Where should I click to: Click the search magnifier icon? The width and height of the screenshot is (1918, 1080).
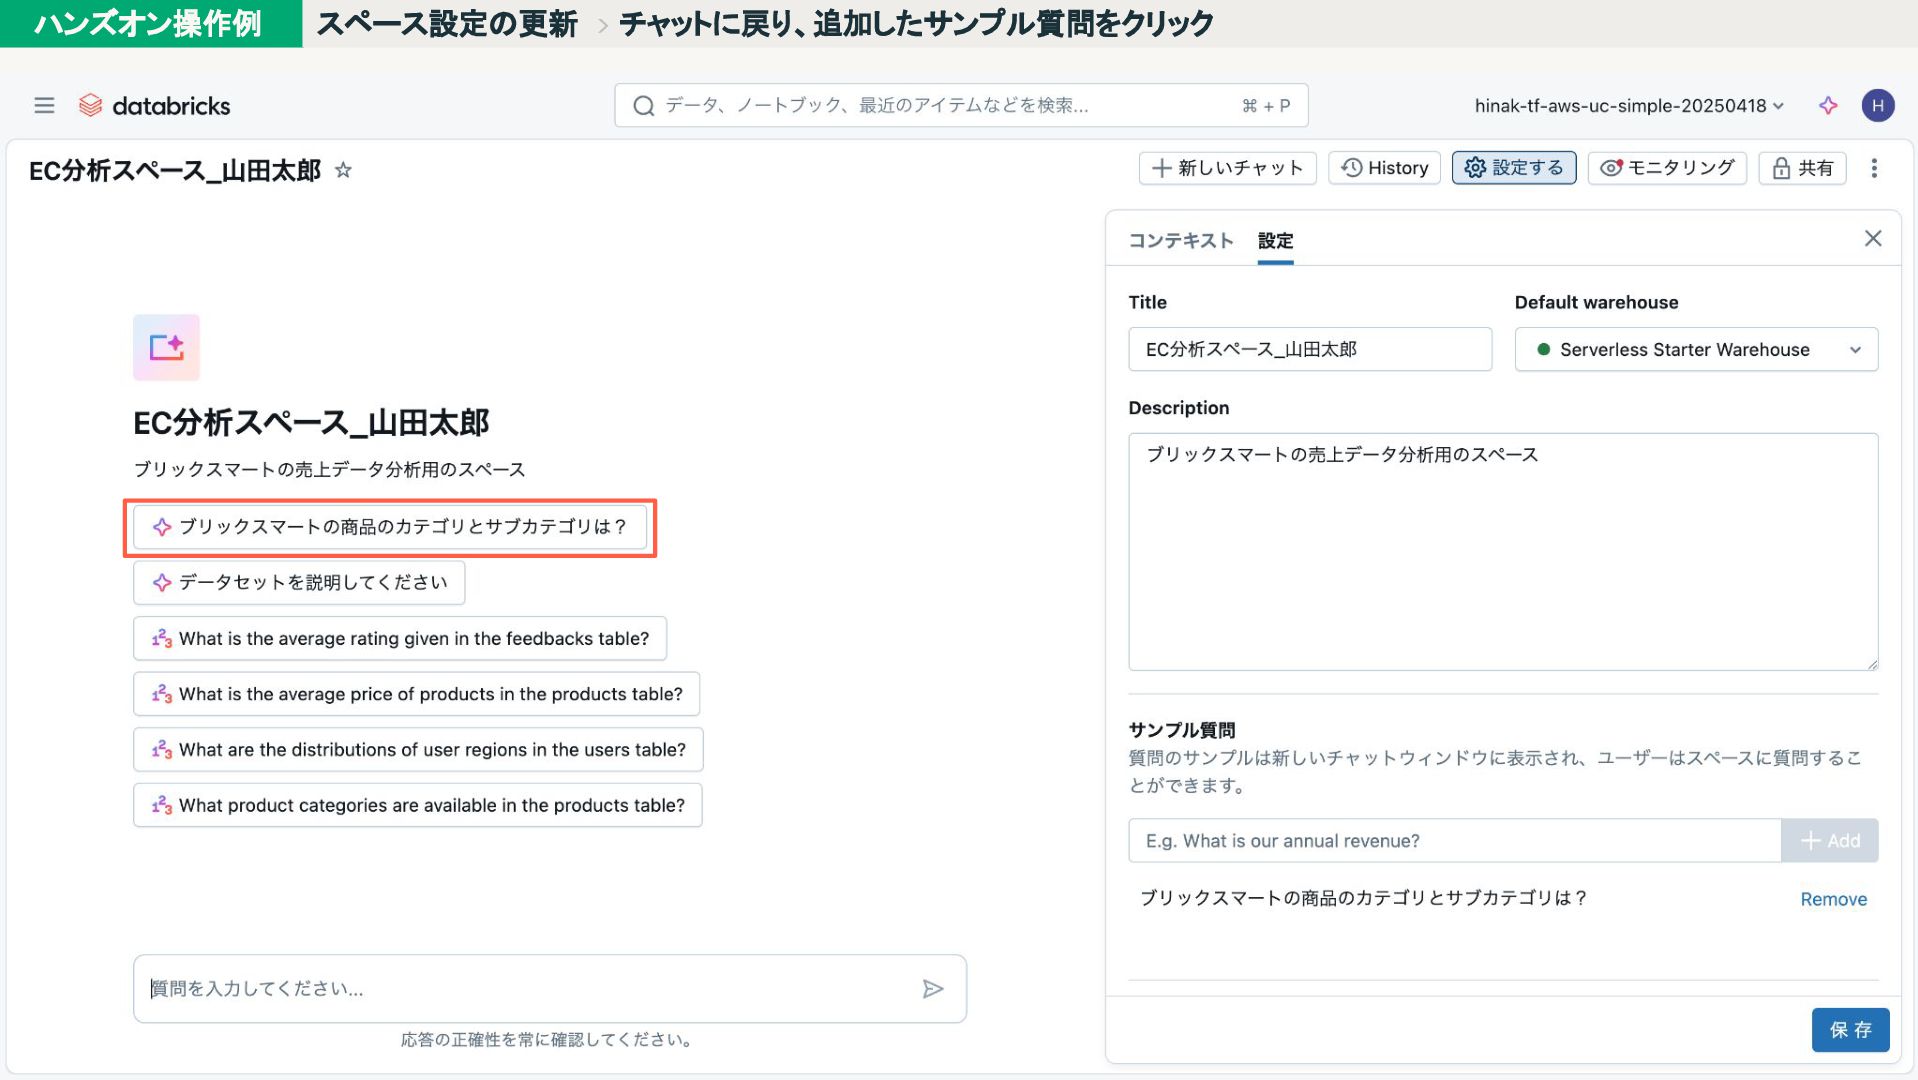[x=644, y=105]
